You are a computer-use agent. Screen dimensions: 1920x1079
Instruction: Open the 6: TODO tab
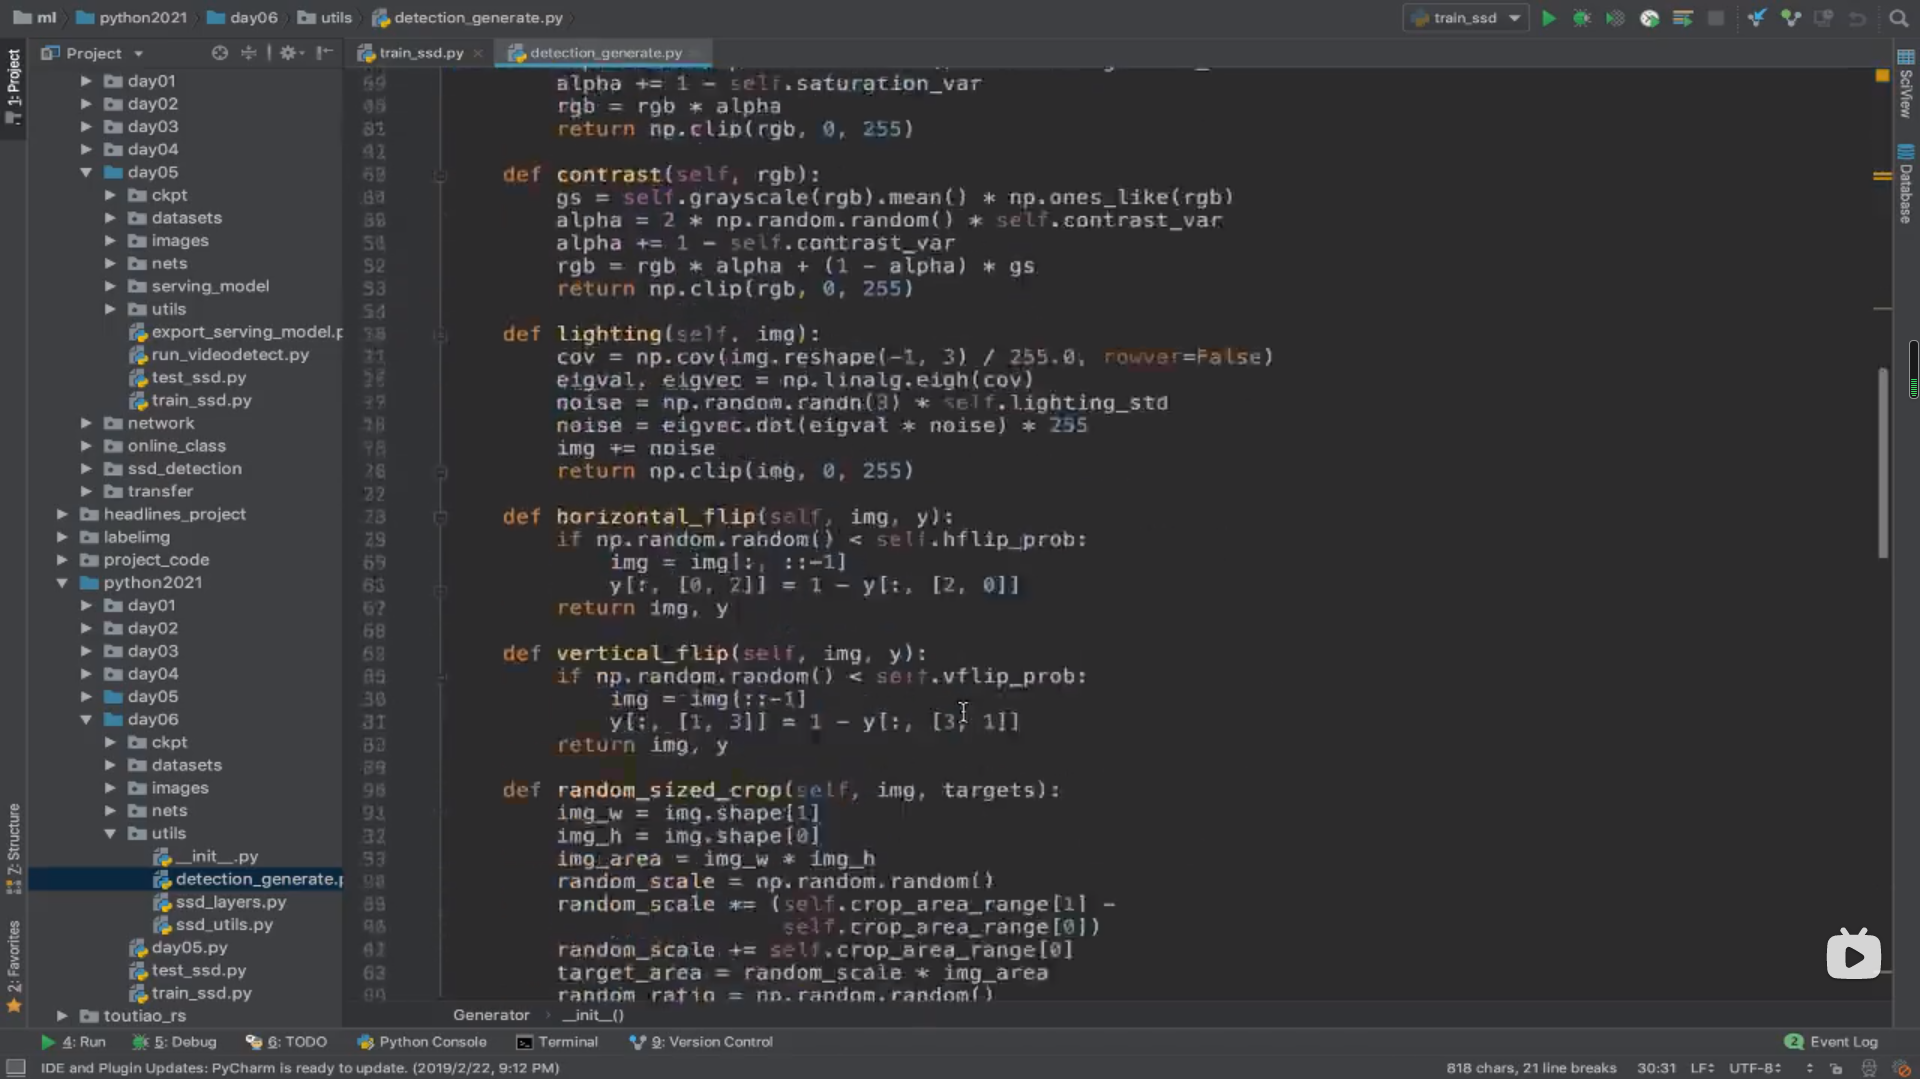287,1042
